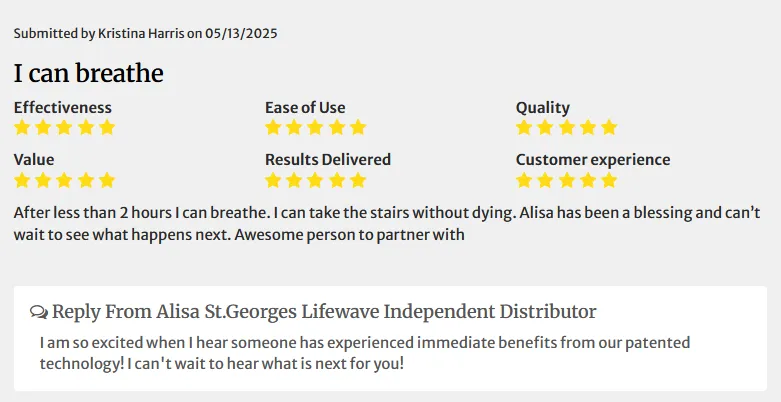Click the Results Delivered label
This screenshot has height=402, width=781.
(x=328, y=159)
